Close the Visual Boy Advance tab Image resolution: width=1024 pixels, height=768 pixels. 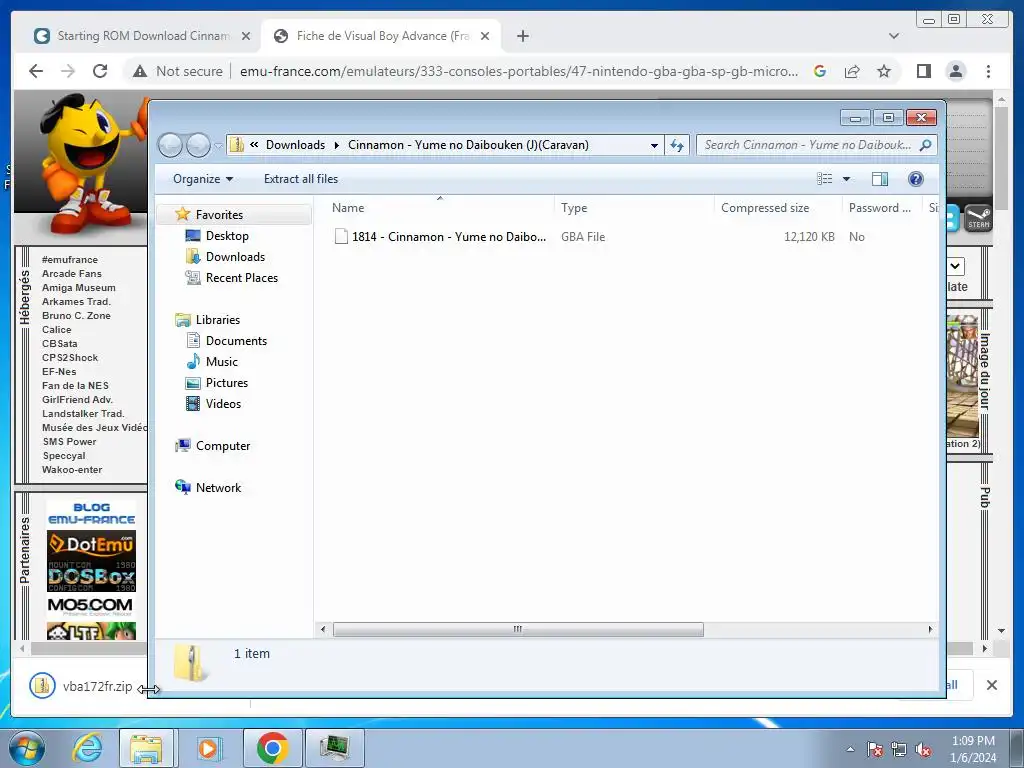[485, 36]
